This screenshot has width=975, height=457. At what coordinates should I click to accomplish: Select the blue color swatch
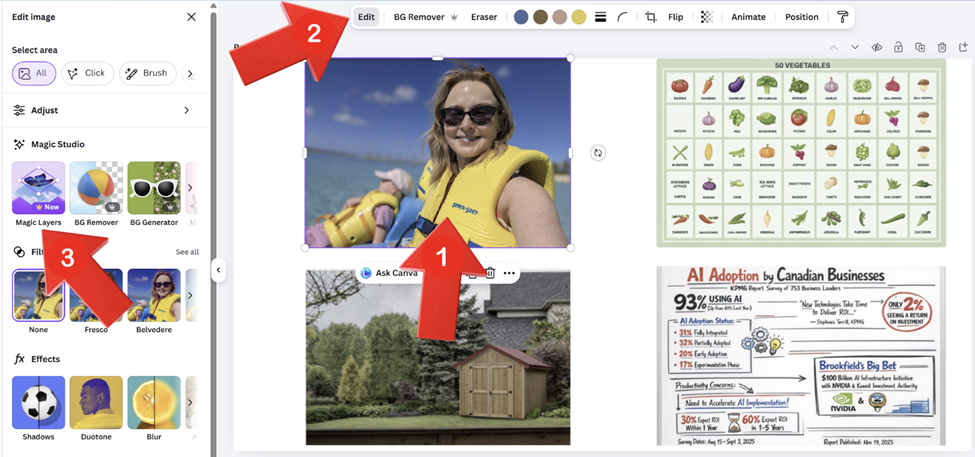click(521, 17)
